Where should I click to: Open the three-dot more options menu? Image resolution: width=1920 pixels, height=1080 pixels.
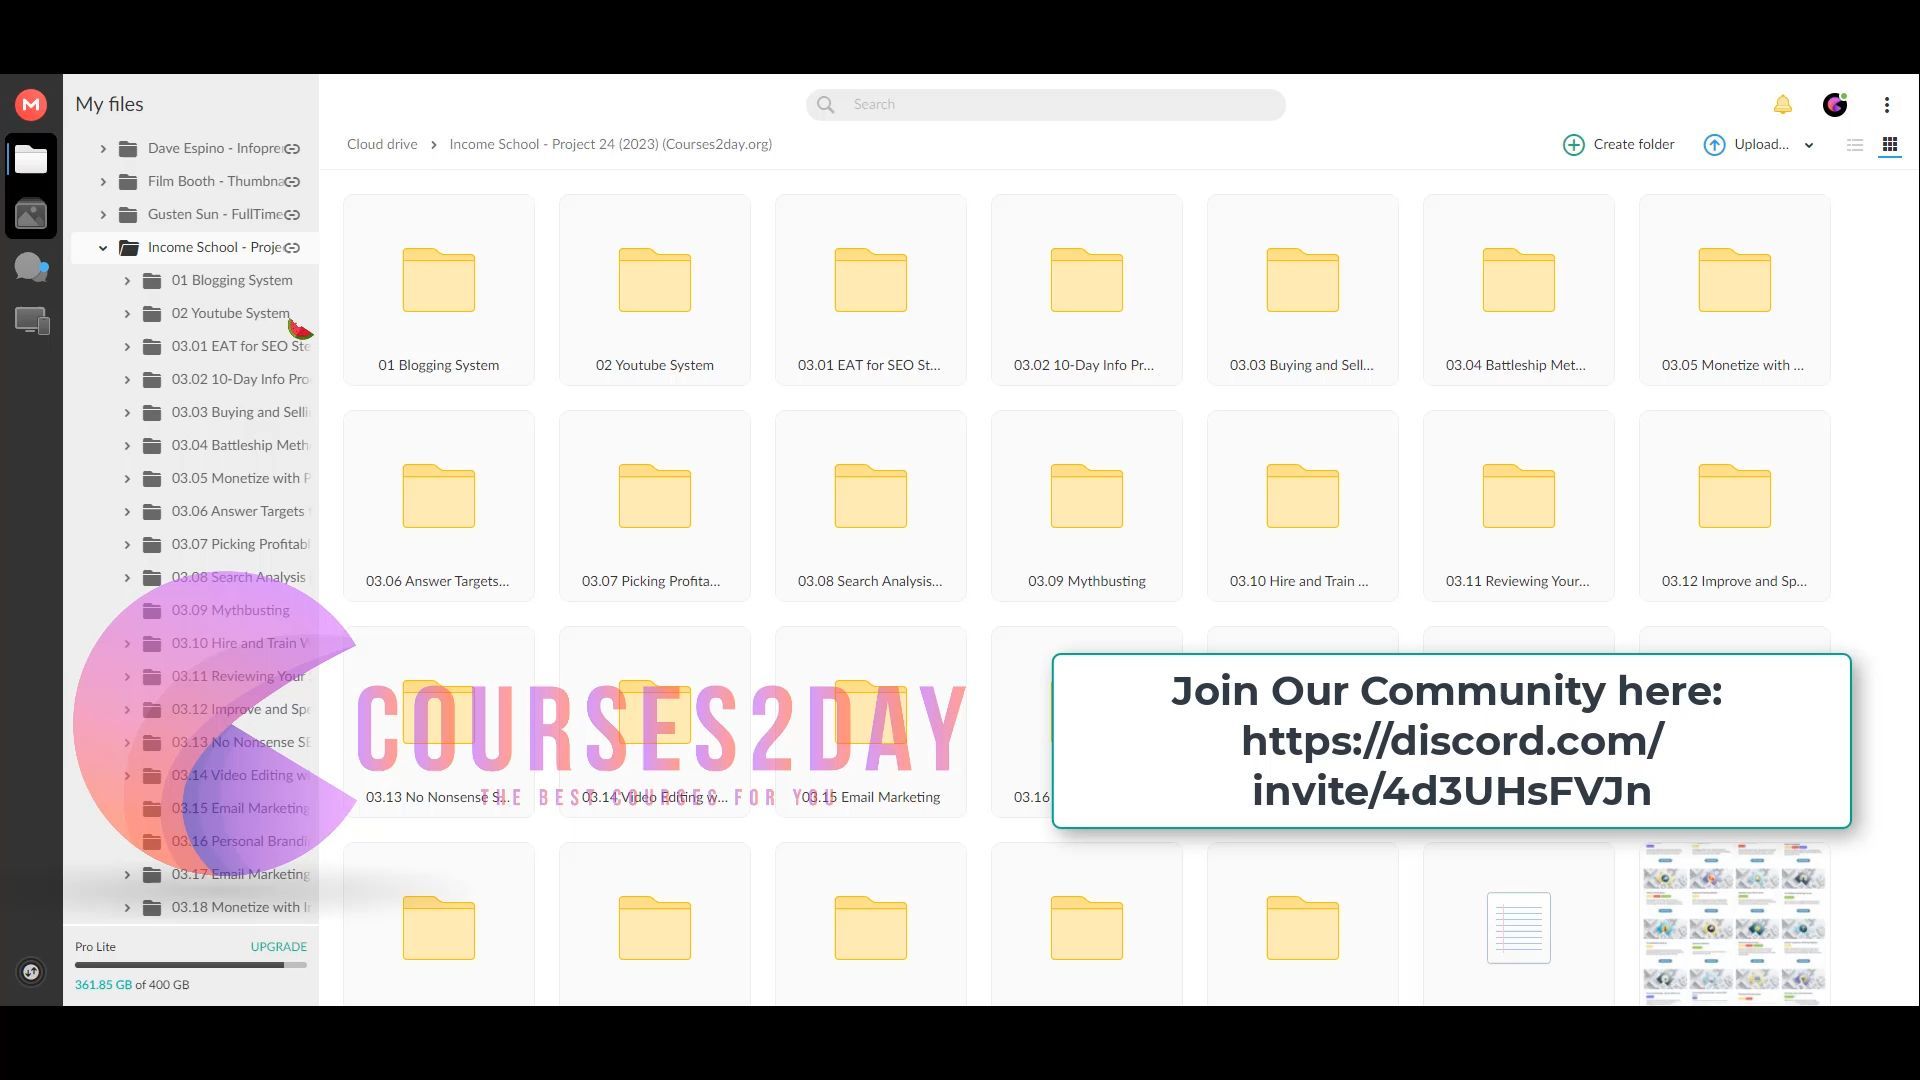pyautogui.click(x=1887, y=104)
